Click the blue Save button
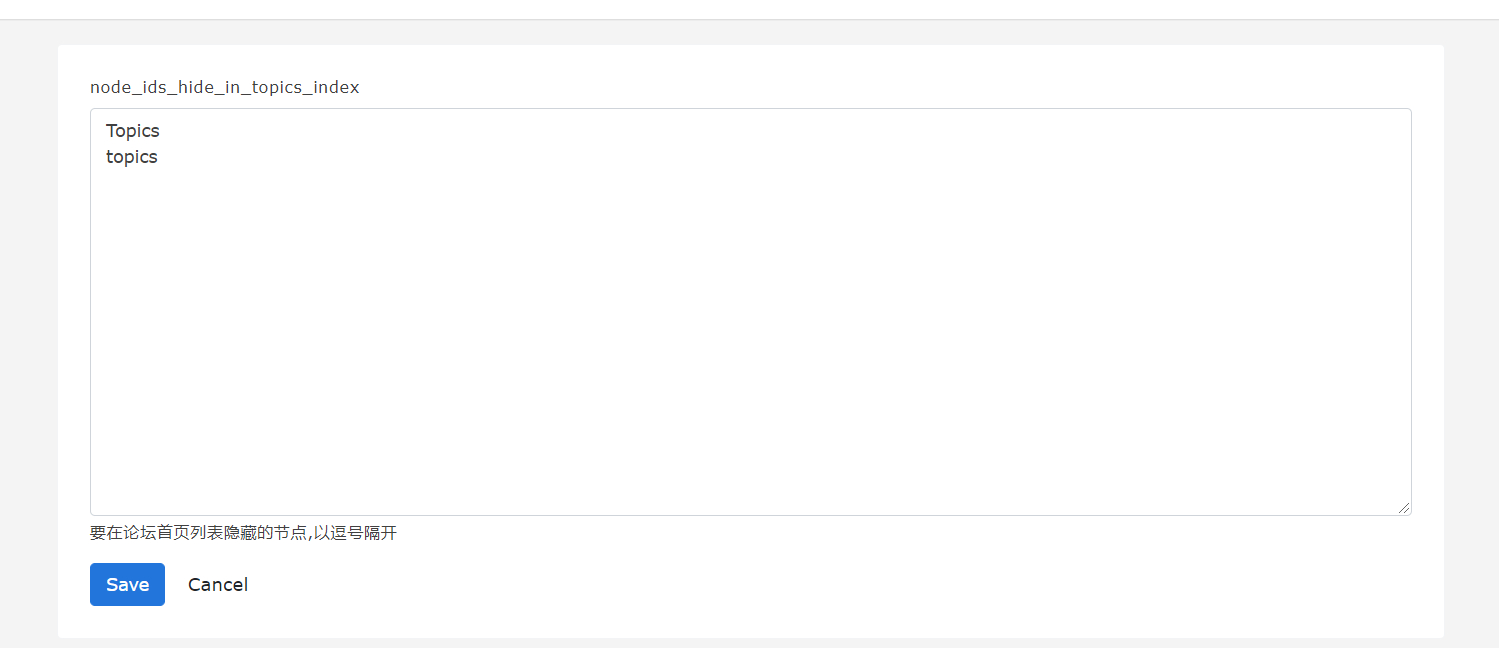Image resolution: width=1499 pixels, height=648 pixels. (x=127, y=584)
